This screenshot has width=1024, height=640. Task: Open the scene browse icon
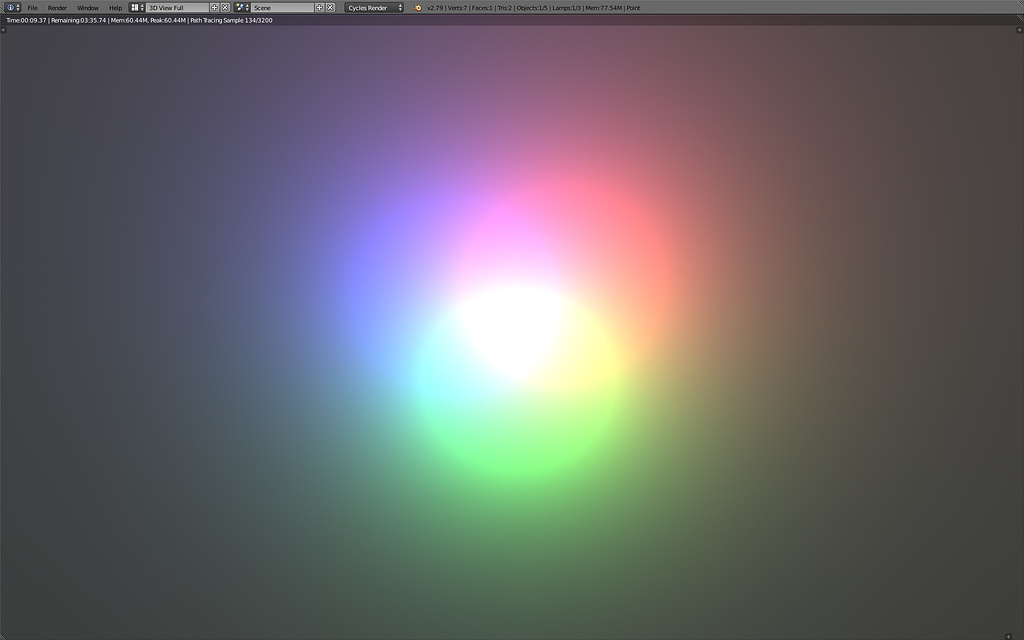(x=242, y=8)
